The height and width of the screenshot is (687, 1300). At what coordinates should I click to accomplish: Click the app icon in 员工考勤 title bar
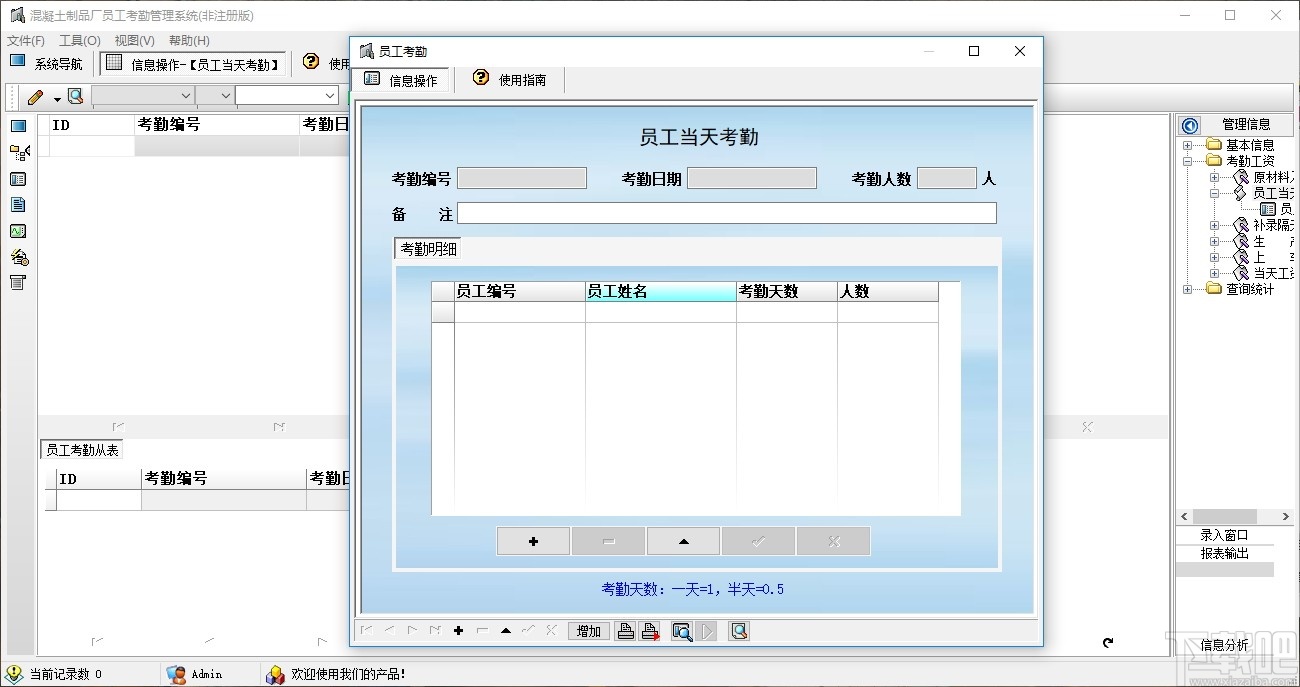[x=367, y=51]
